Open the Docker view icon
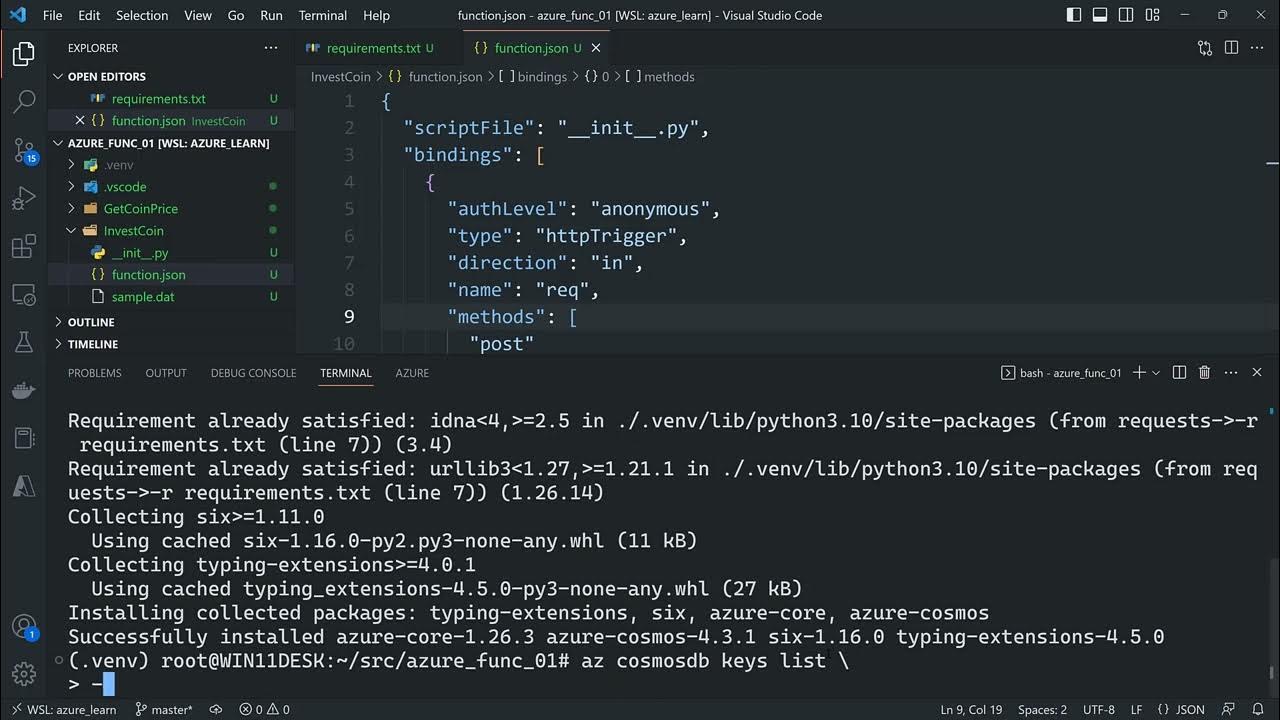Viewport: 1280px width, 720px height. tap(24, 391)
